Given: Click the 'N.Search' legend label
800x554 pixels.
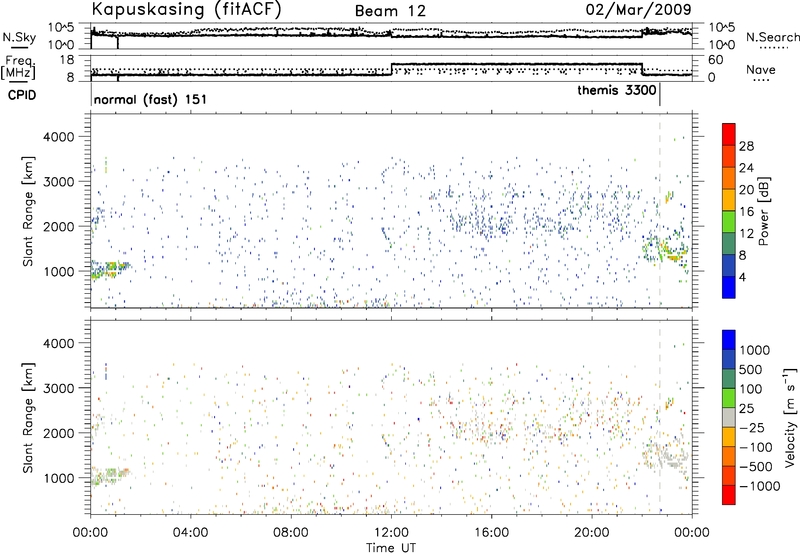Looking at the screenshot, I should coord(772,37).
